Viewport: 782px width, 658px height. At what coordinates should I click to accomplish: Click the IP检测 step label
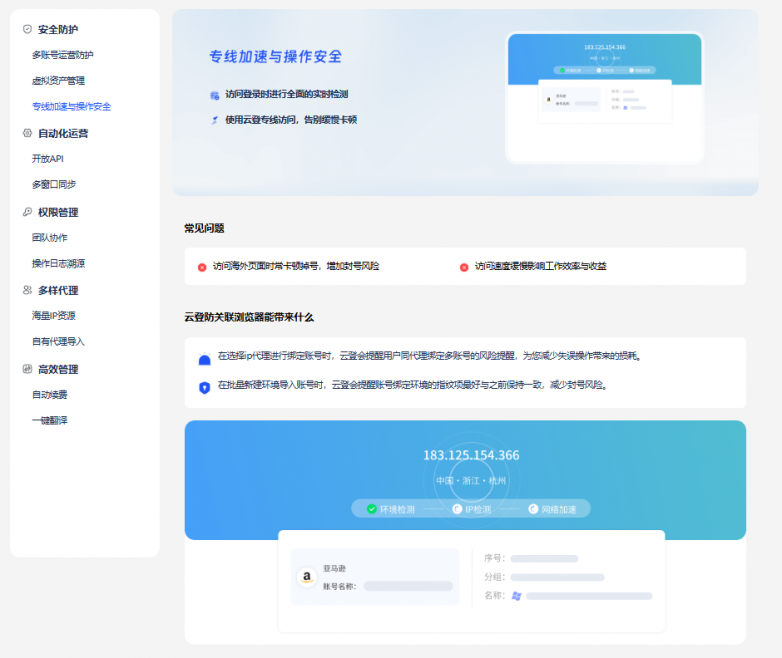pos(478,509)
